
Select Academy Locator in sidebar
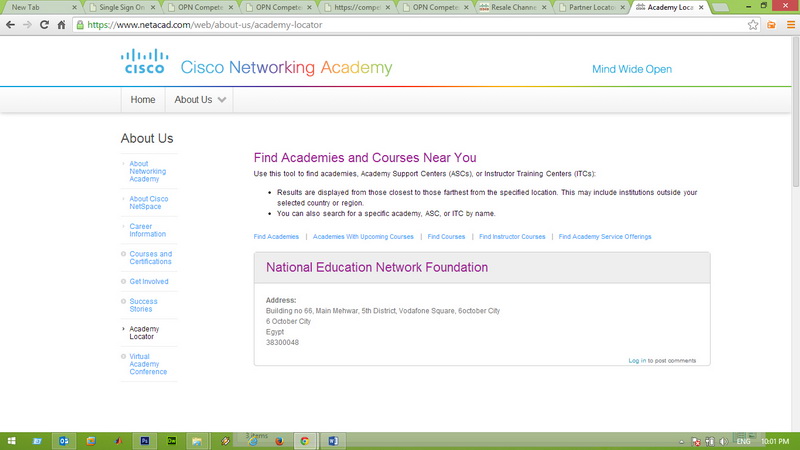(144, 333)
